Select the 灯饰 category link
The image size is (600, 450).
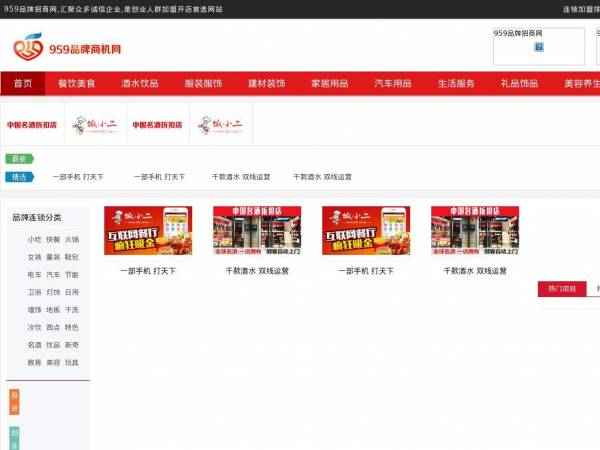tap(53, 292)
